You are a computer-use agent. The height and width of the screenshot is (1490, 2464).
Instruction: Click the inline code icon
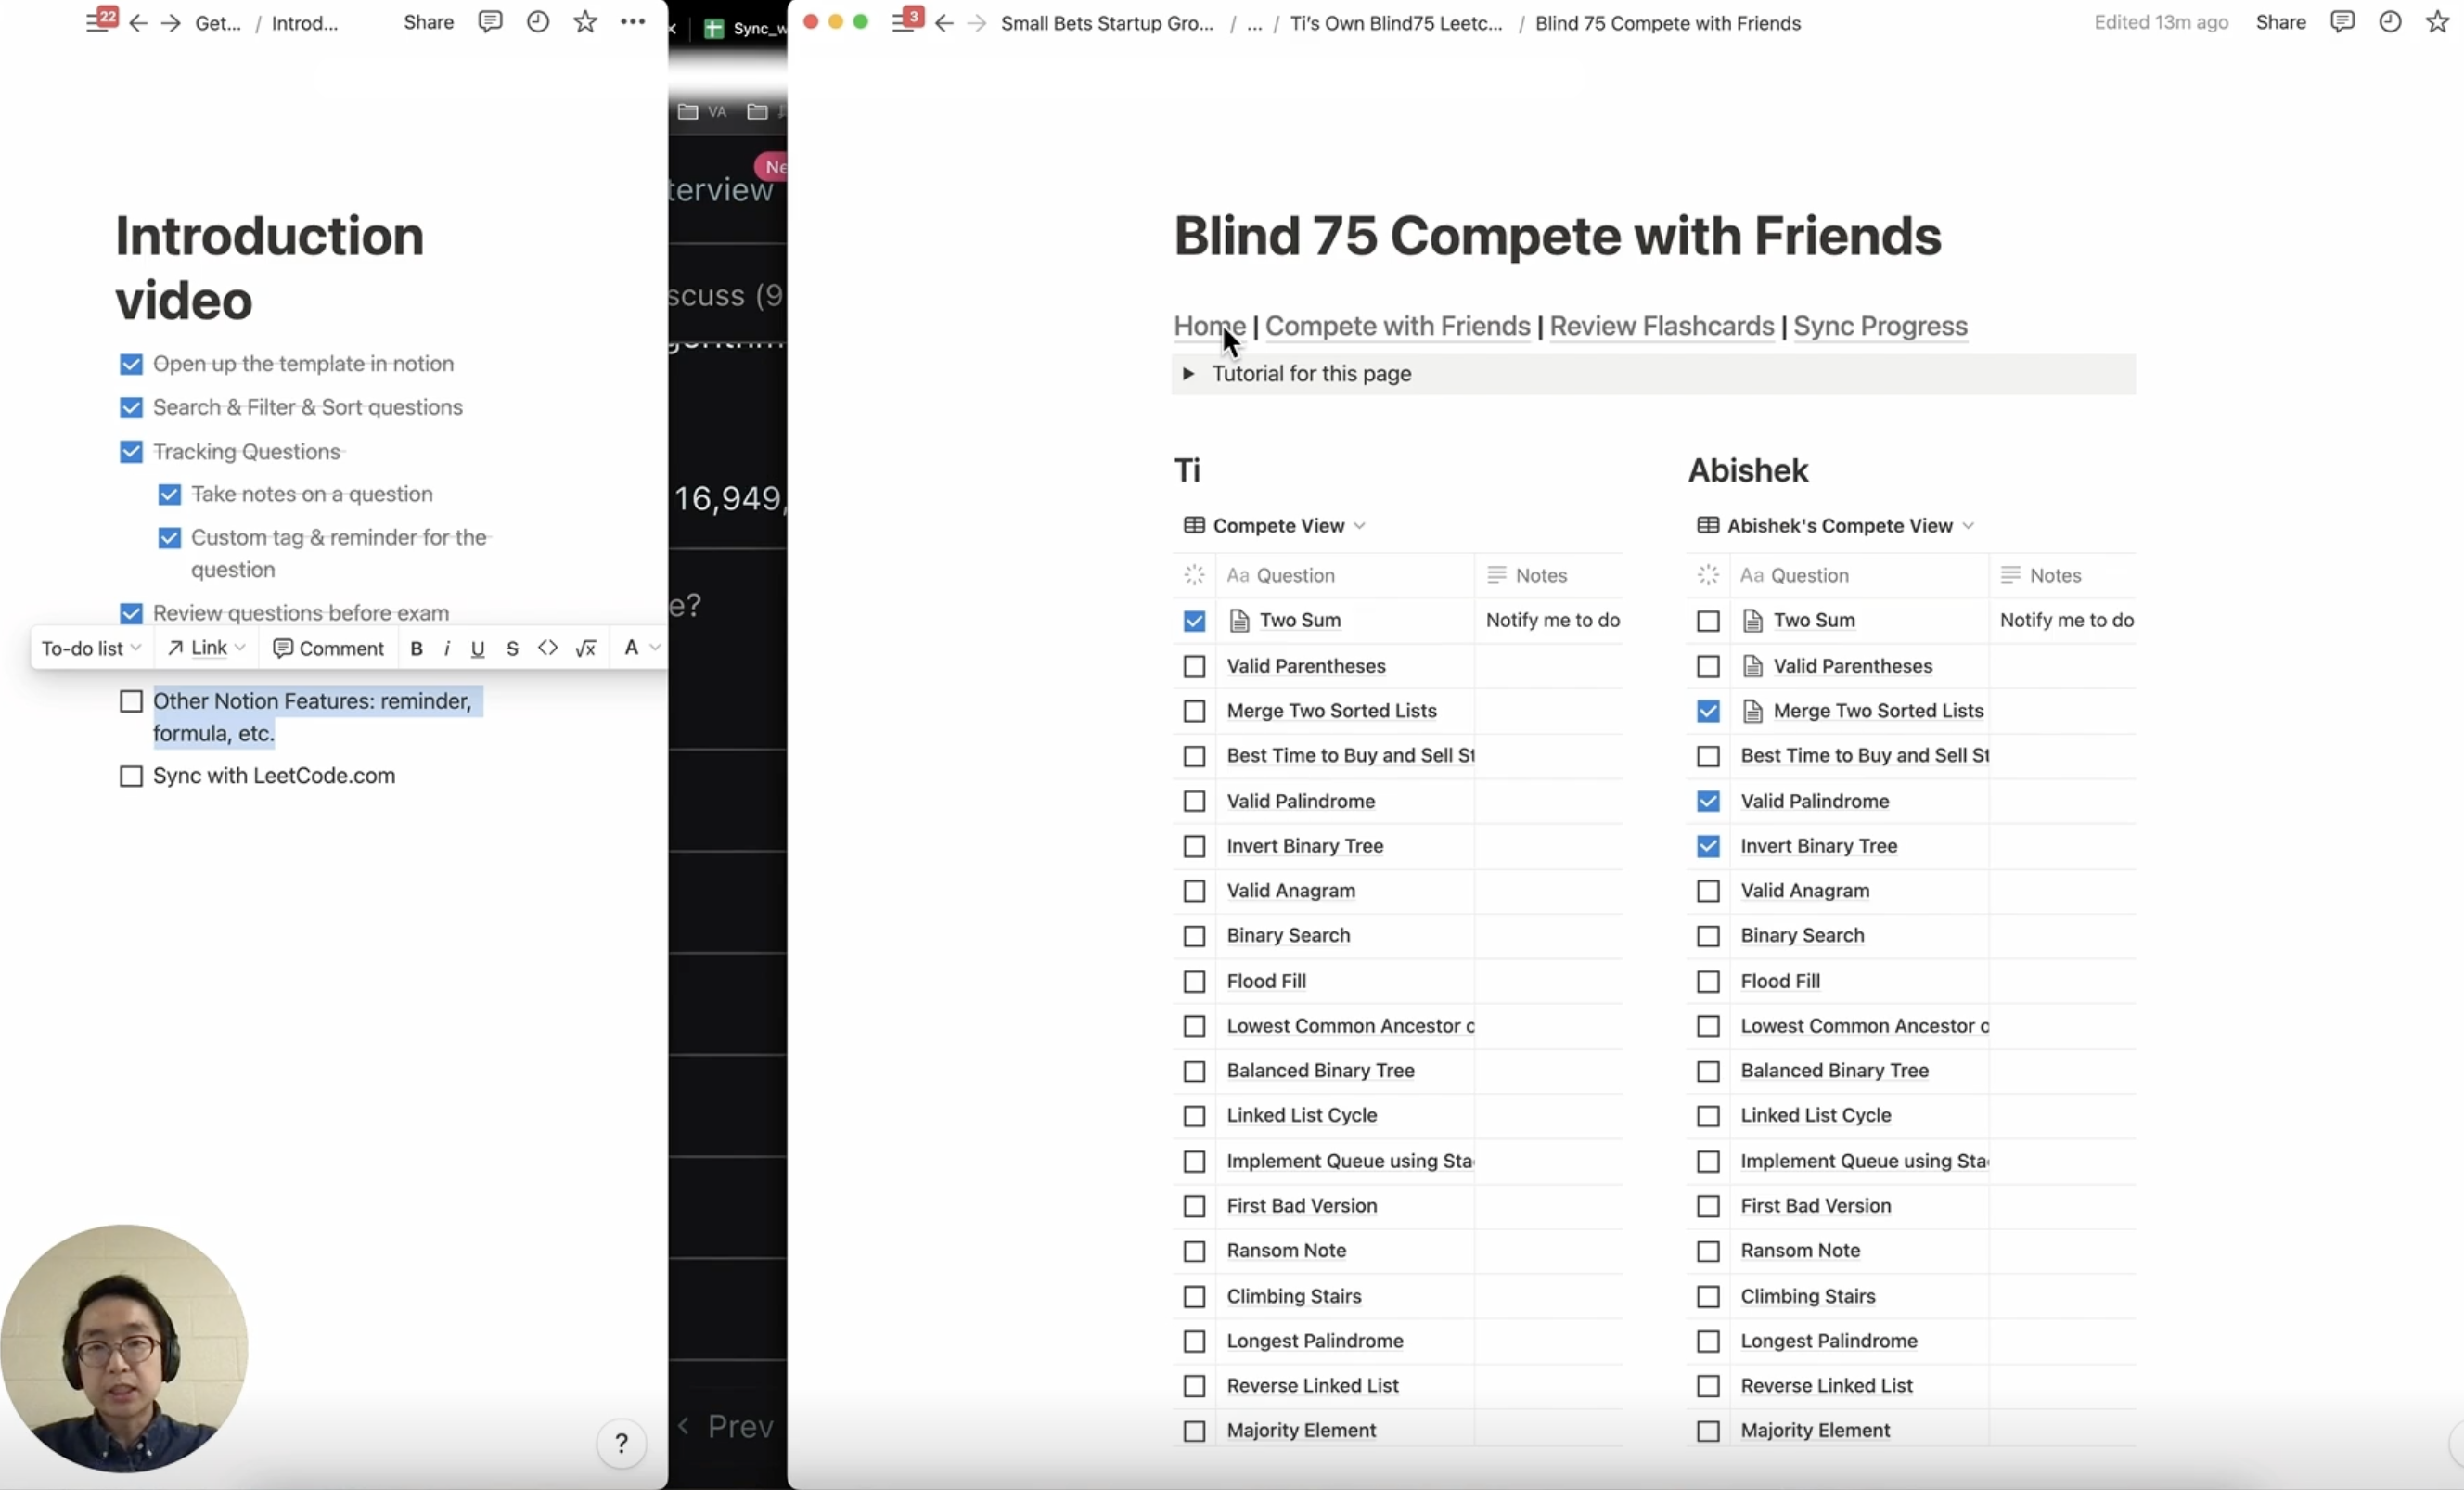click(547, 648)
